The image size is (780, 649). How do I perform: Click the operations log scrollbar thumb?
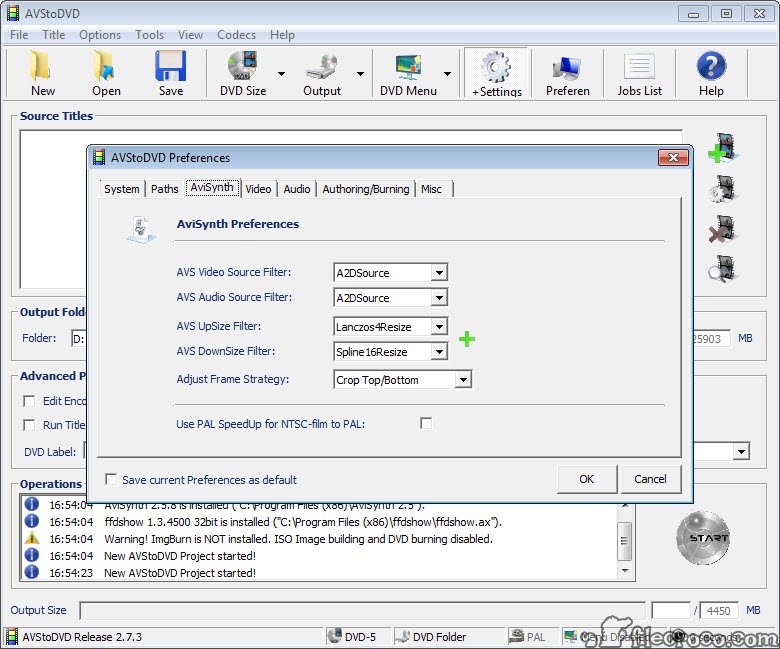(625, 541)
